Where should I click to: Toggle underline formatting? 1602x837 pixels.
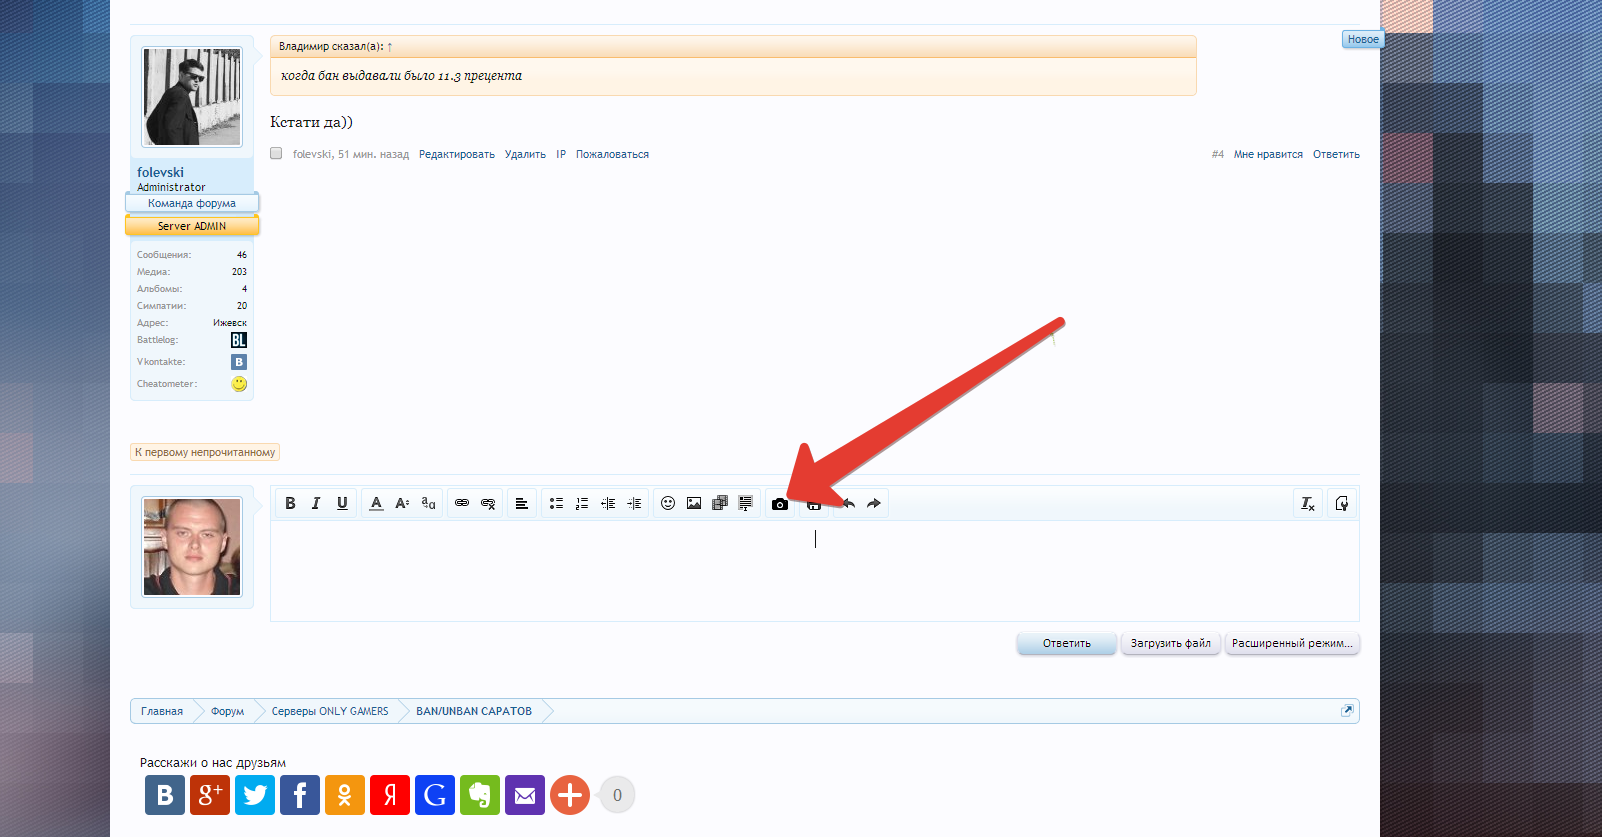(x=342, y=503)
